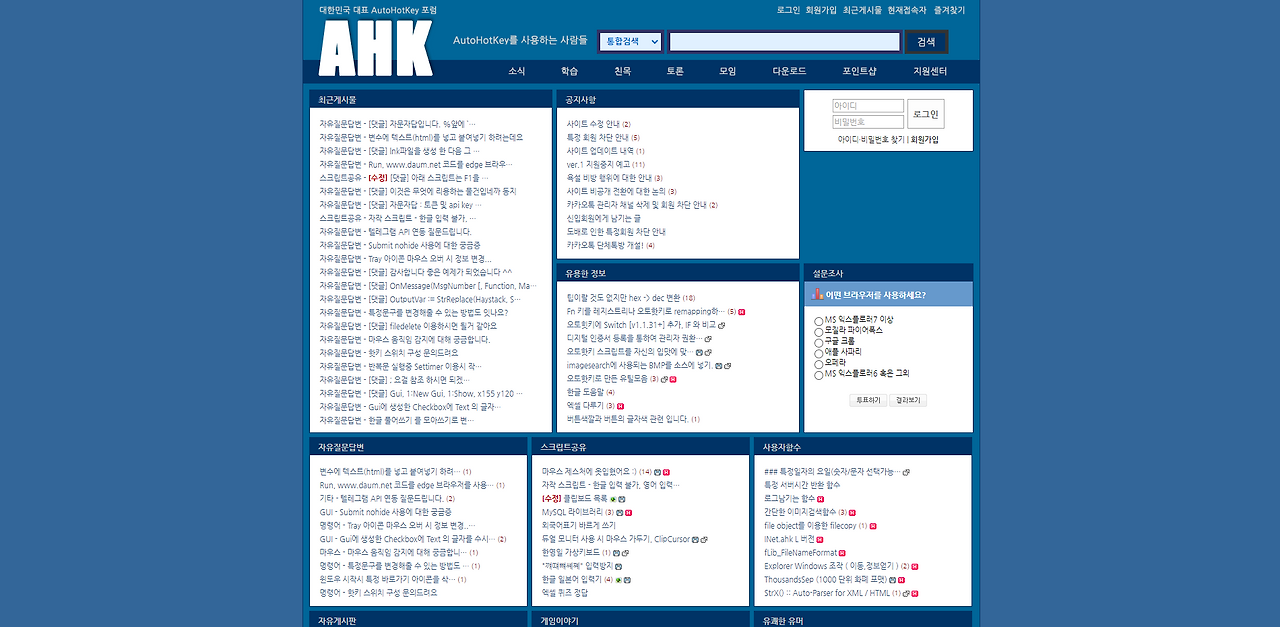Image resolution: width=1280 pixels, height=627 pixels.
Task: Go to the 지원센터 menu item
Action: (x=929, y=71)
